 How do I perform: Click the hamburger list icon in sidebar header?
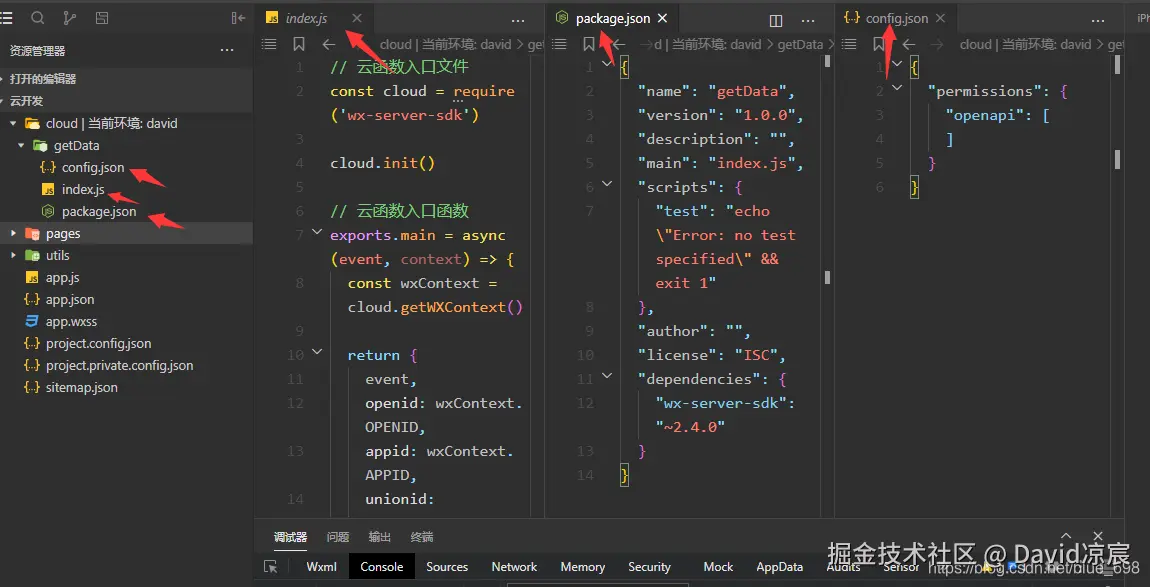click(x=7, y=18)
